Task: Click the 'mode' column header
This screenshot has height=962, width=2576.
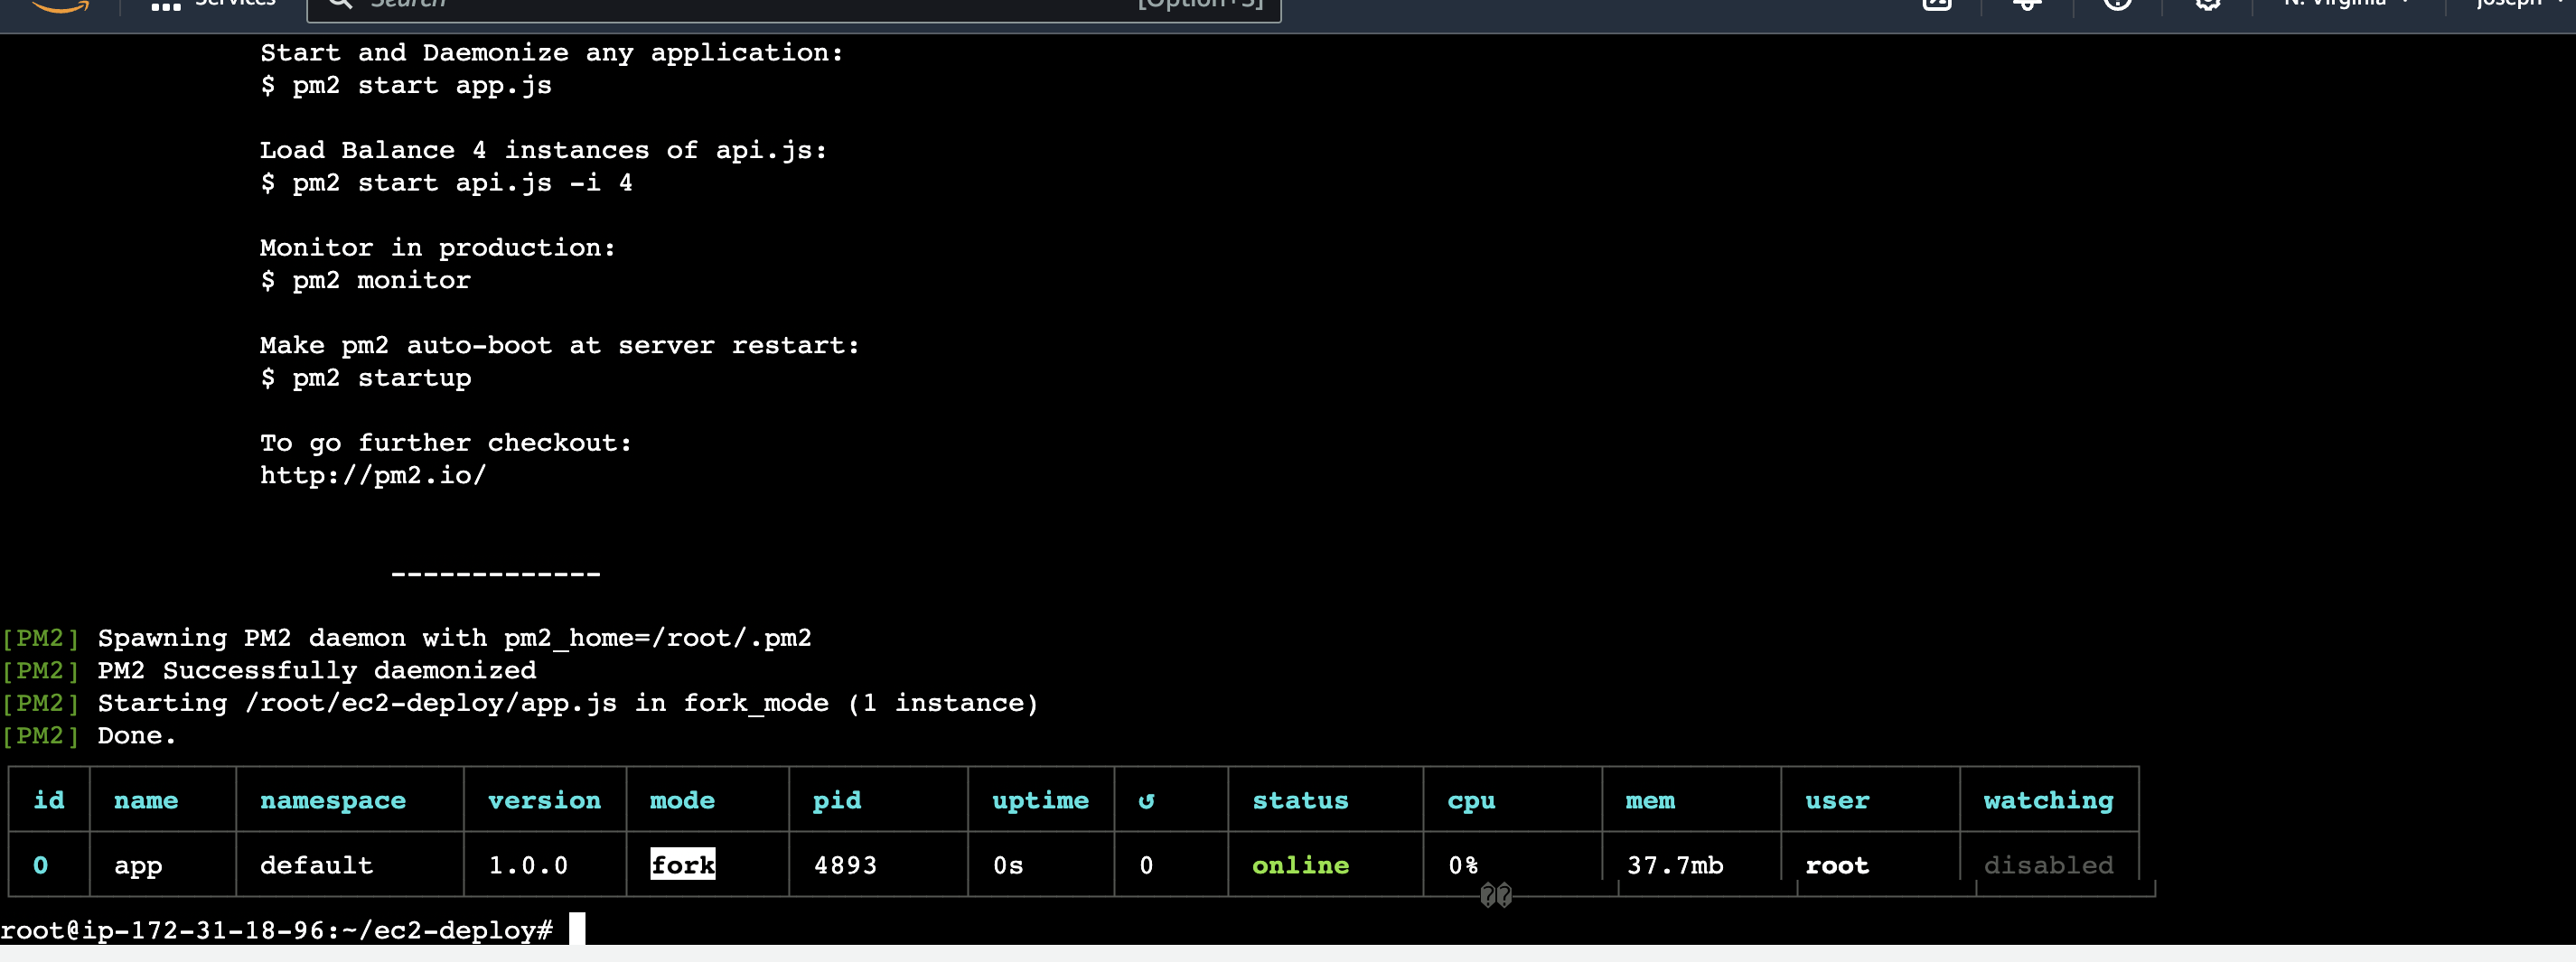Action: click(682, 800)
